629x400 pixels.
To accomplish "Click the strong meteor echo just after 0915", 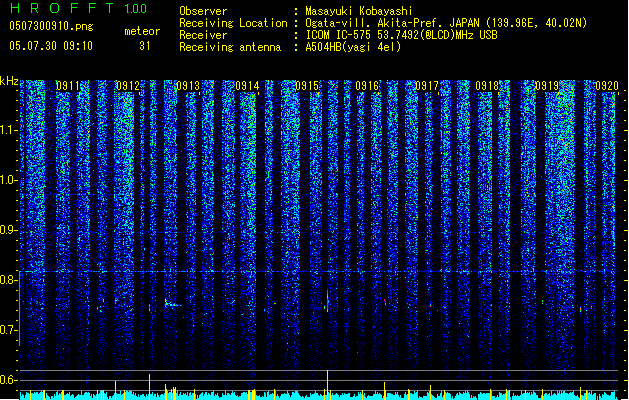I will click(x=327, y=302).
